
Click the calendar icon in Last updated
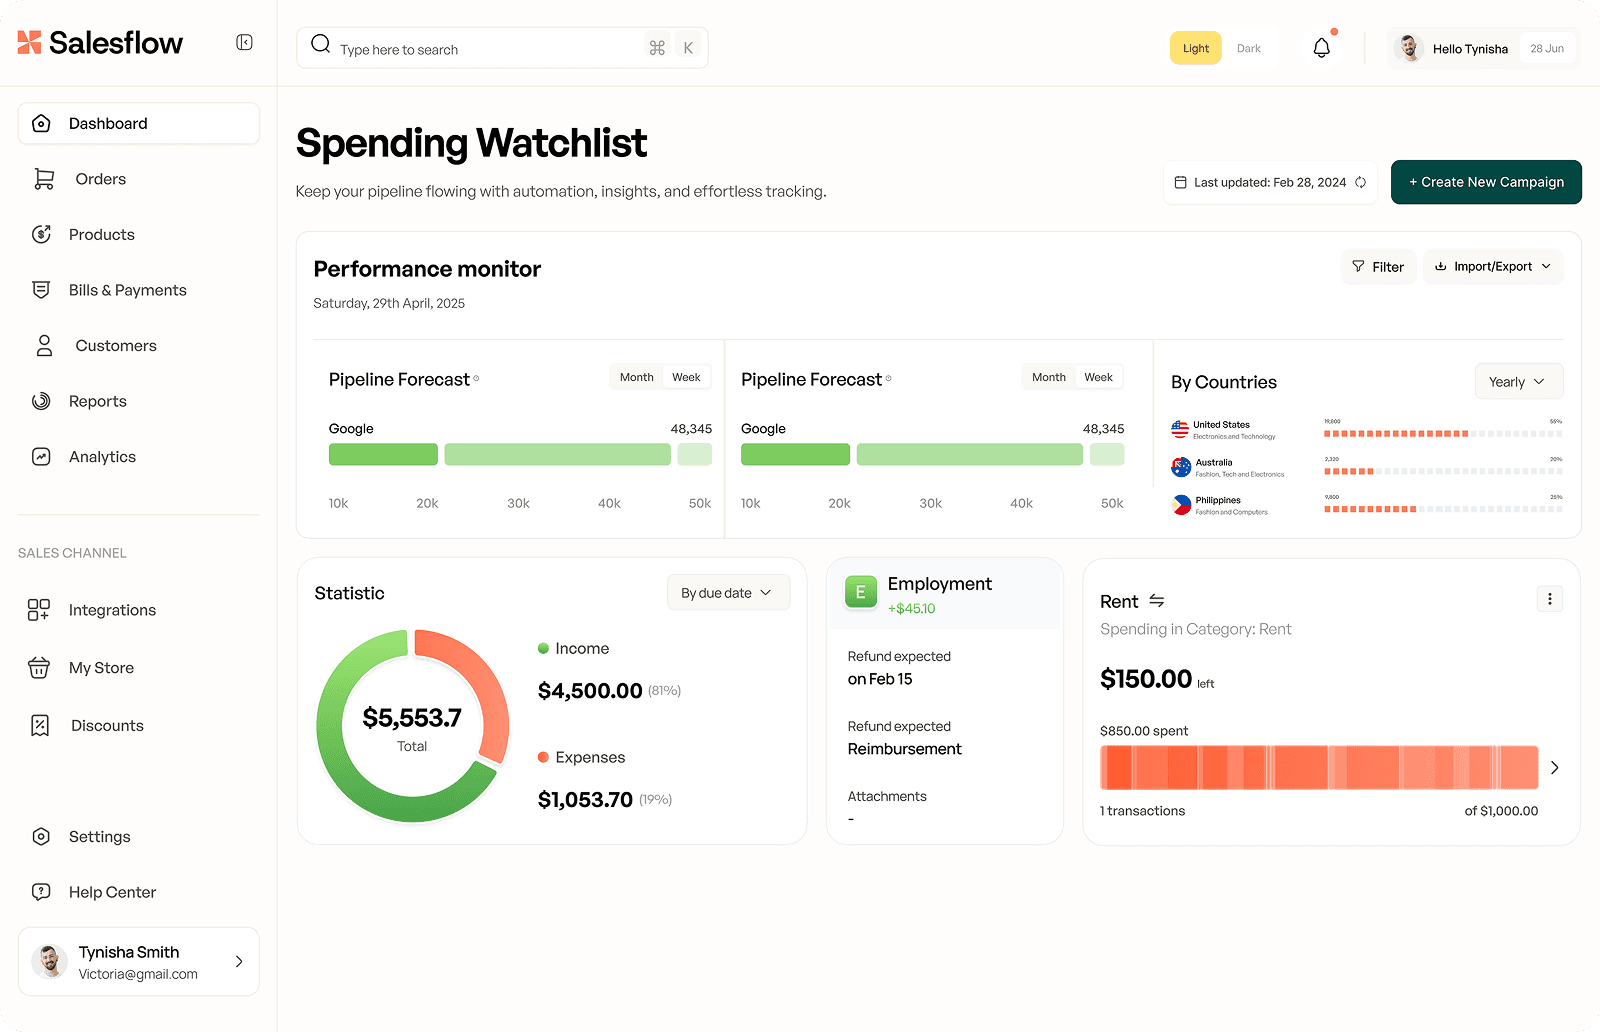click(x=1180, y=182)
